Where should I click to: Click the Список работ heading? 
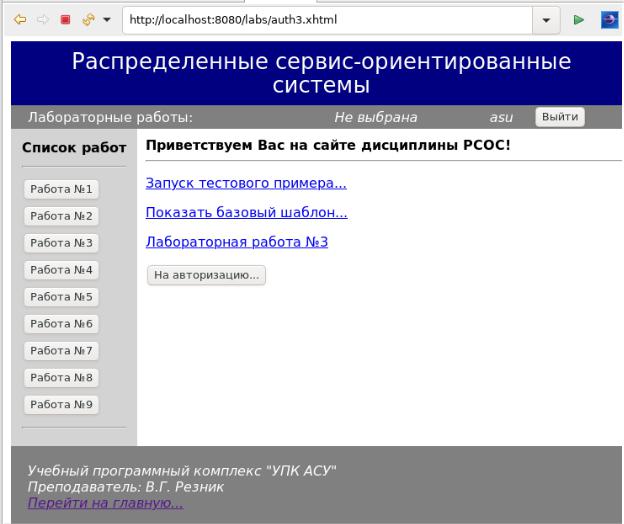click(74, 148)
